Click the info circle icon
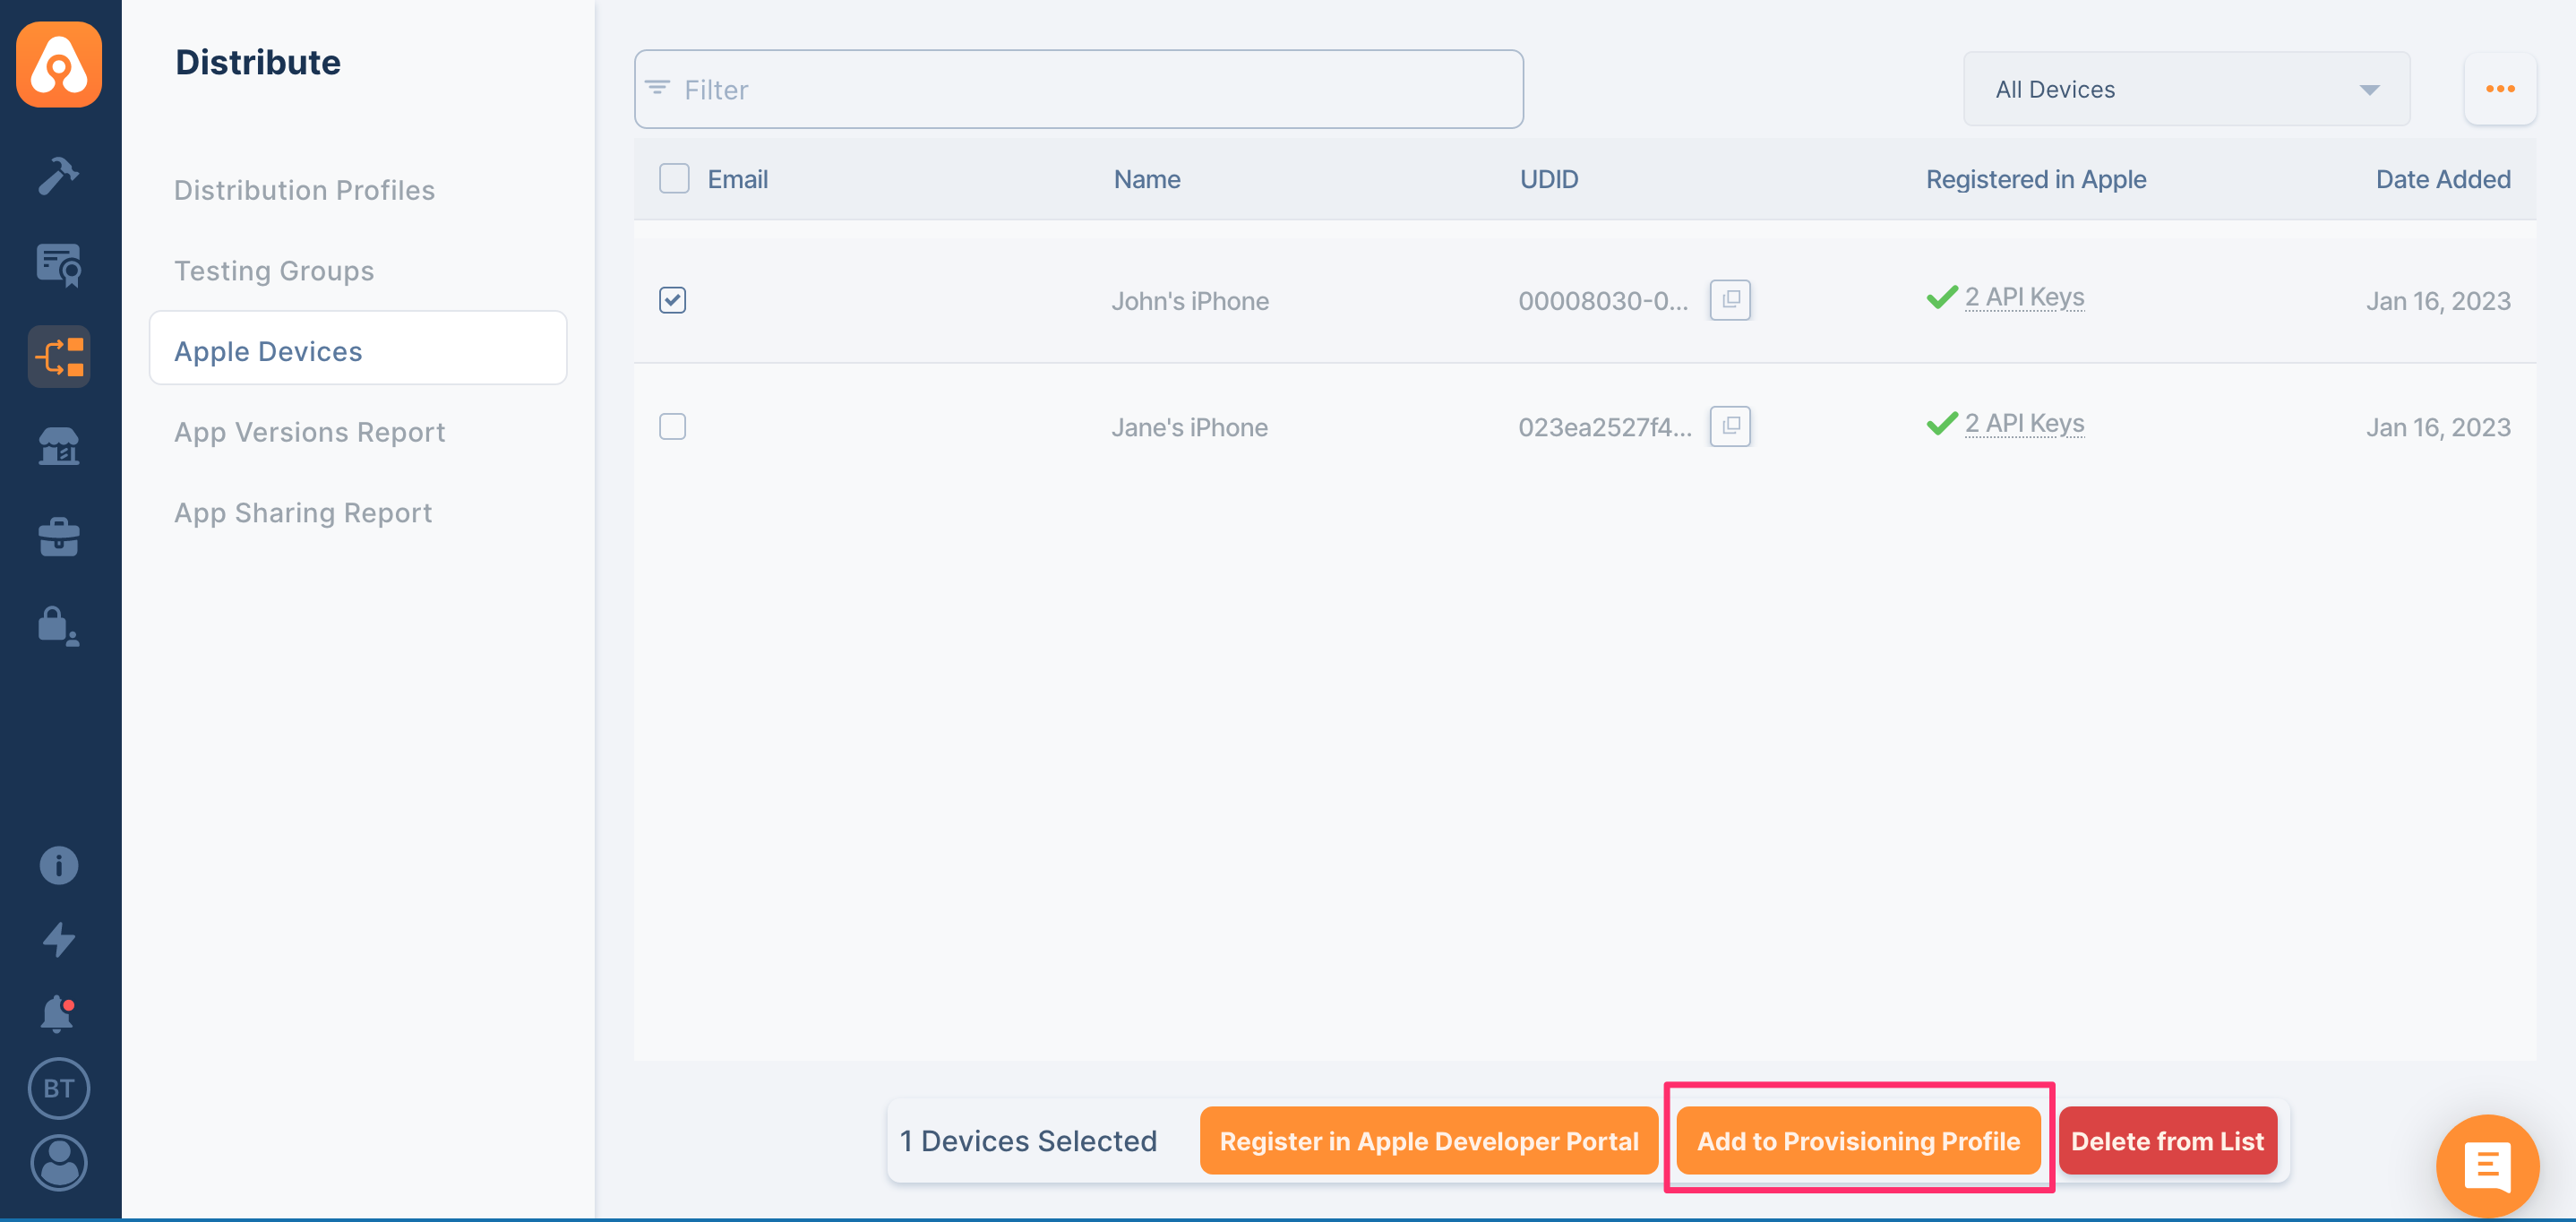The height and width of the screenshot is (1222, 2576). coord(59,865)
